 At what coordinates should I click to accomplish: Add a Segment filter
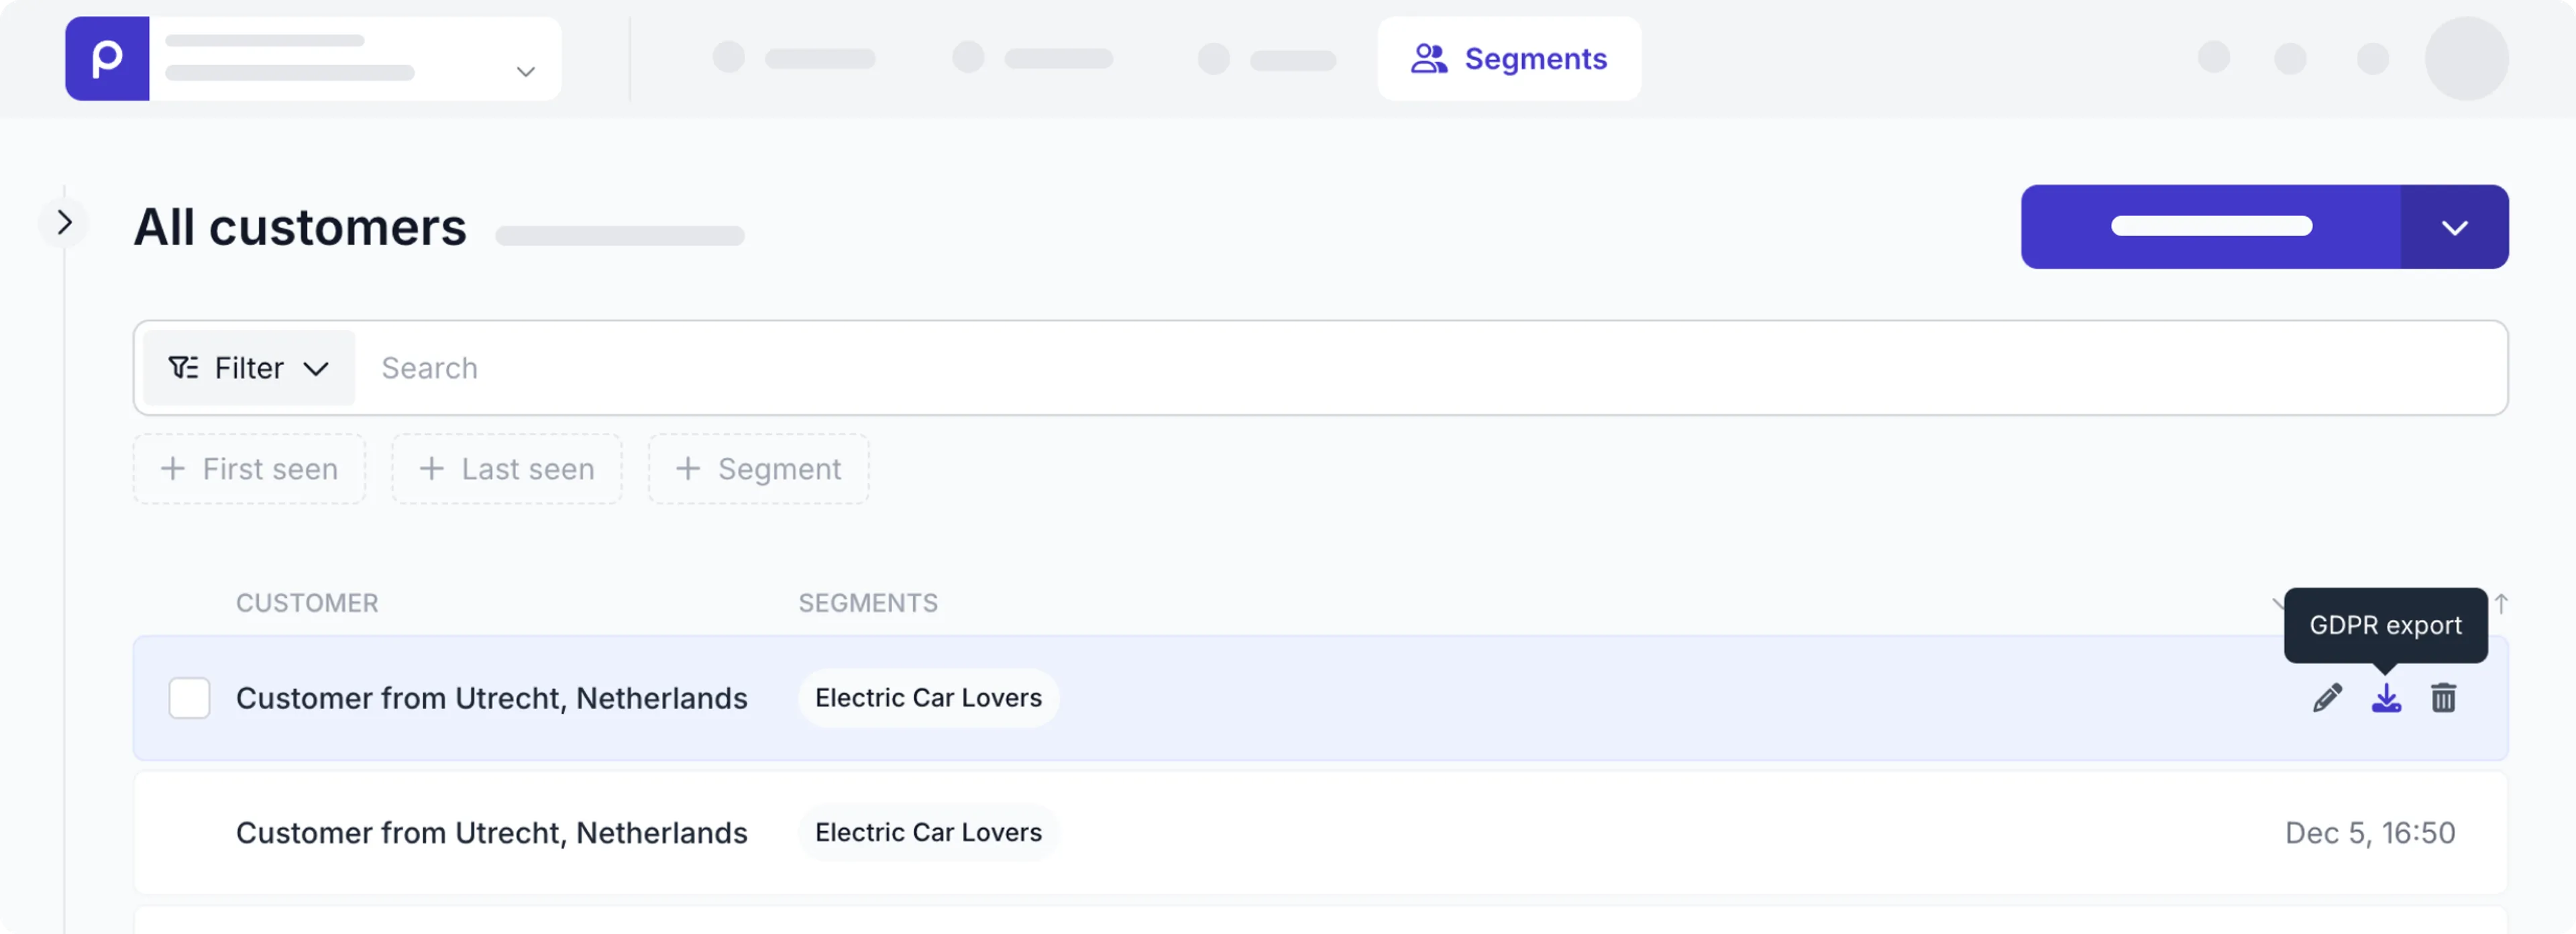pos(759,469)
